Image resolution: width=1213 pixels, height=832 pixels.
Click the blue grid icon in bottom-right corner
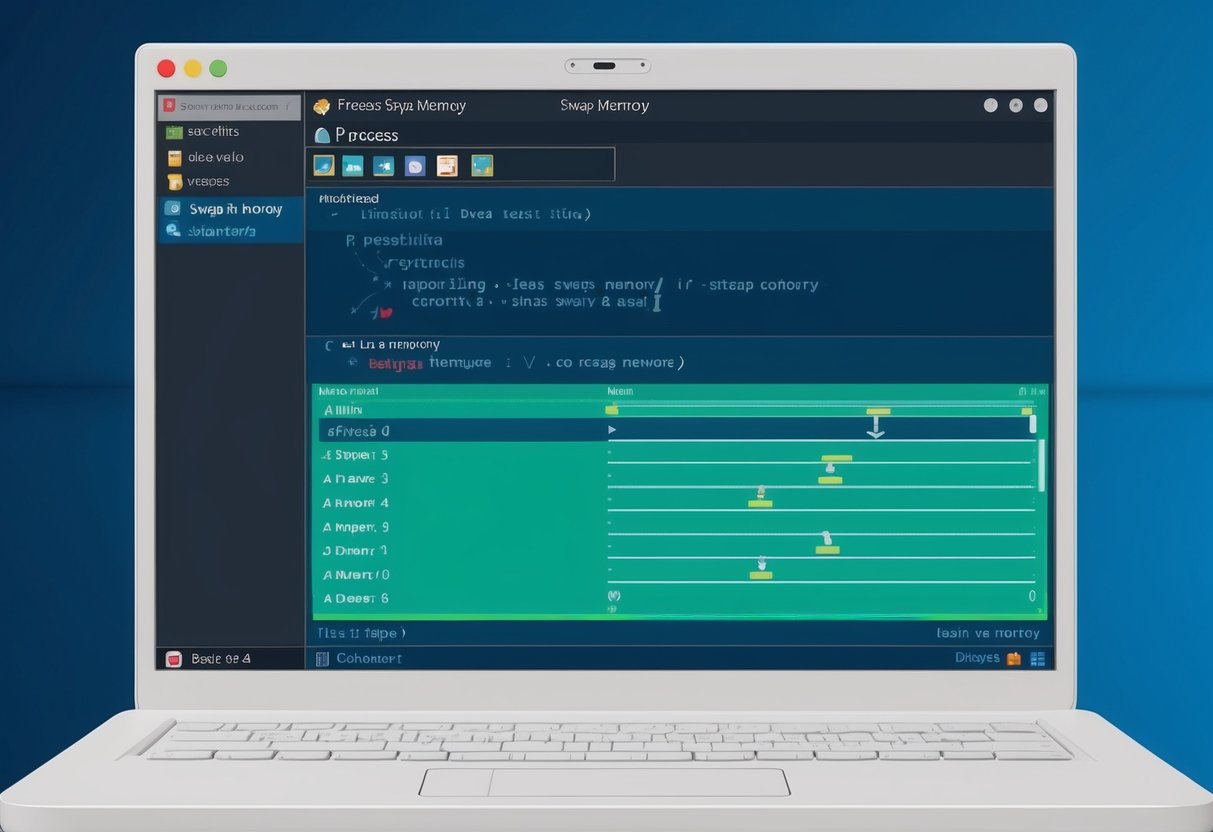(1037, 658)
